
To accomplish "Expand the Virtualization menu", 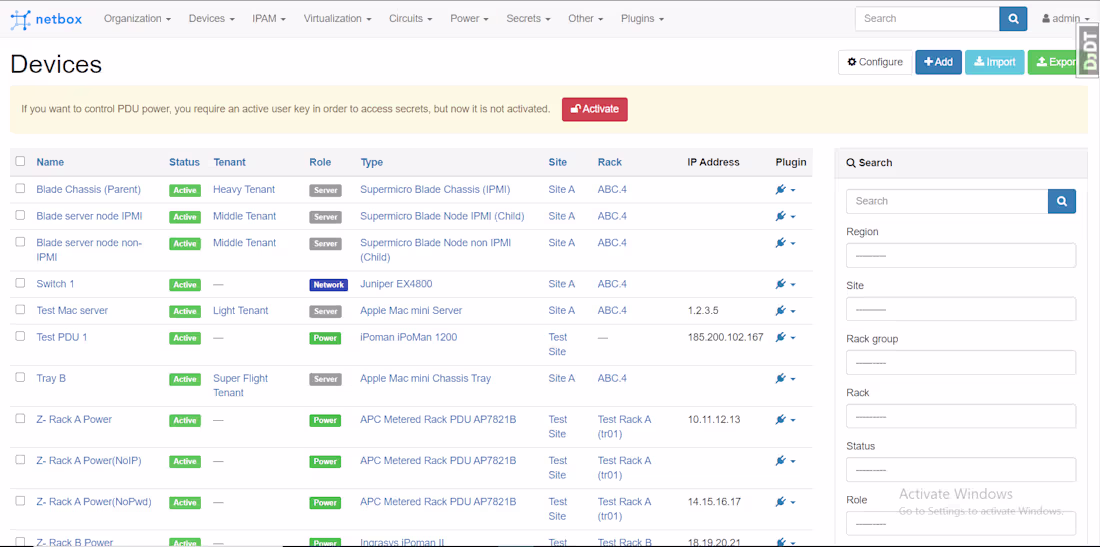I will point(338,19).
